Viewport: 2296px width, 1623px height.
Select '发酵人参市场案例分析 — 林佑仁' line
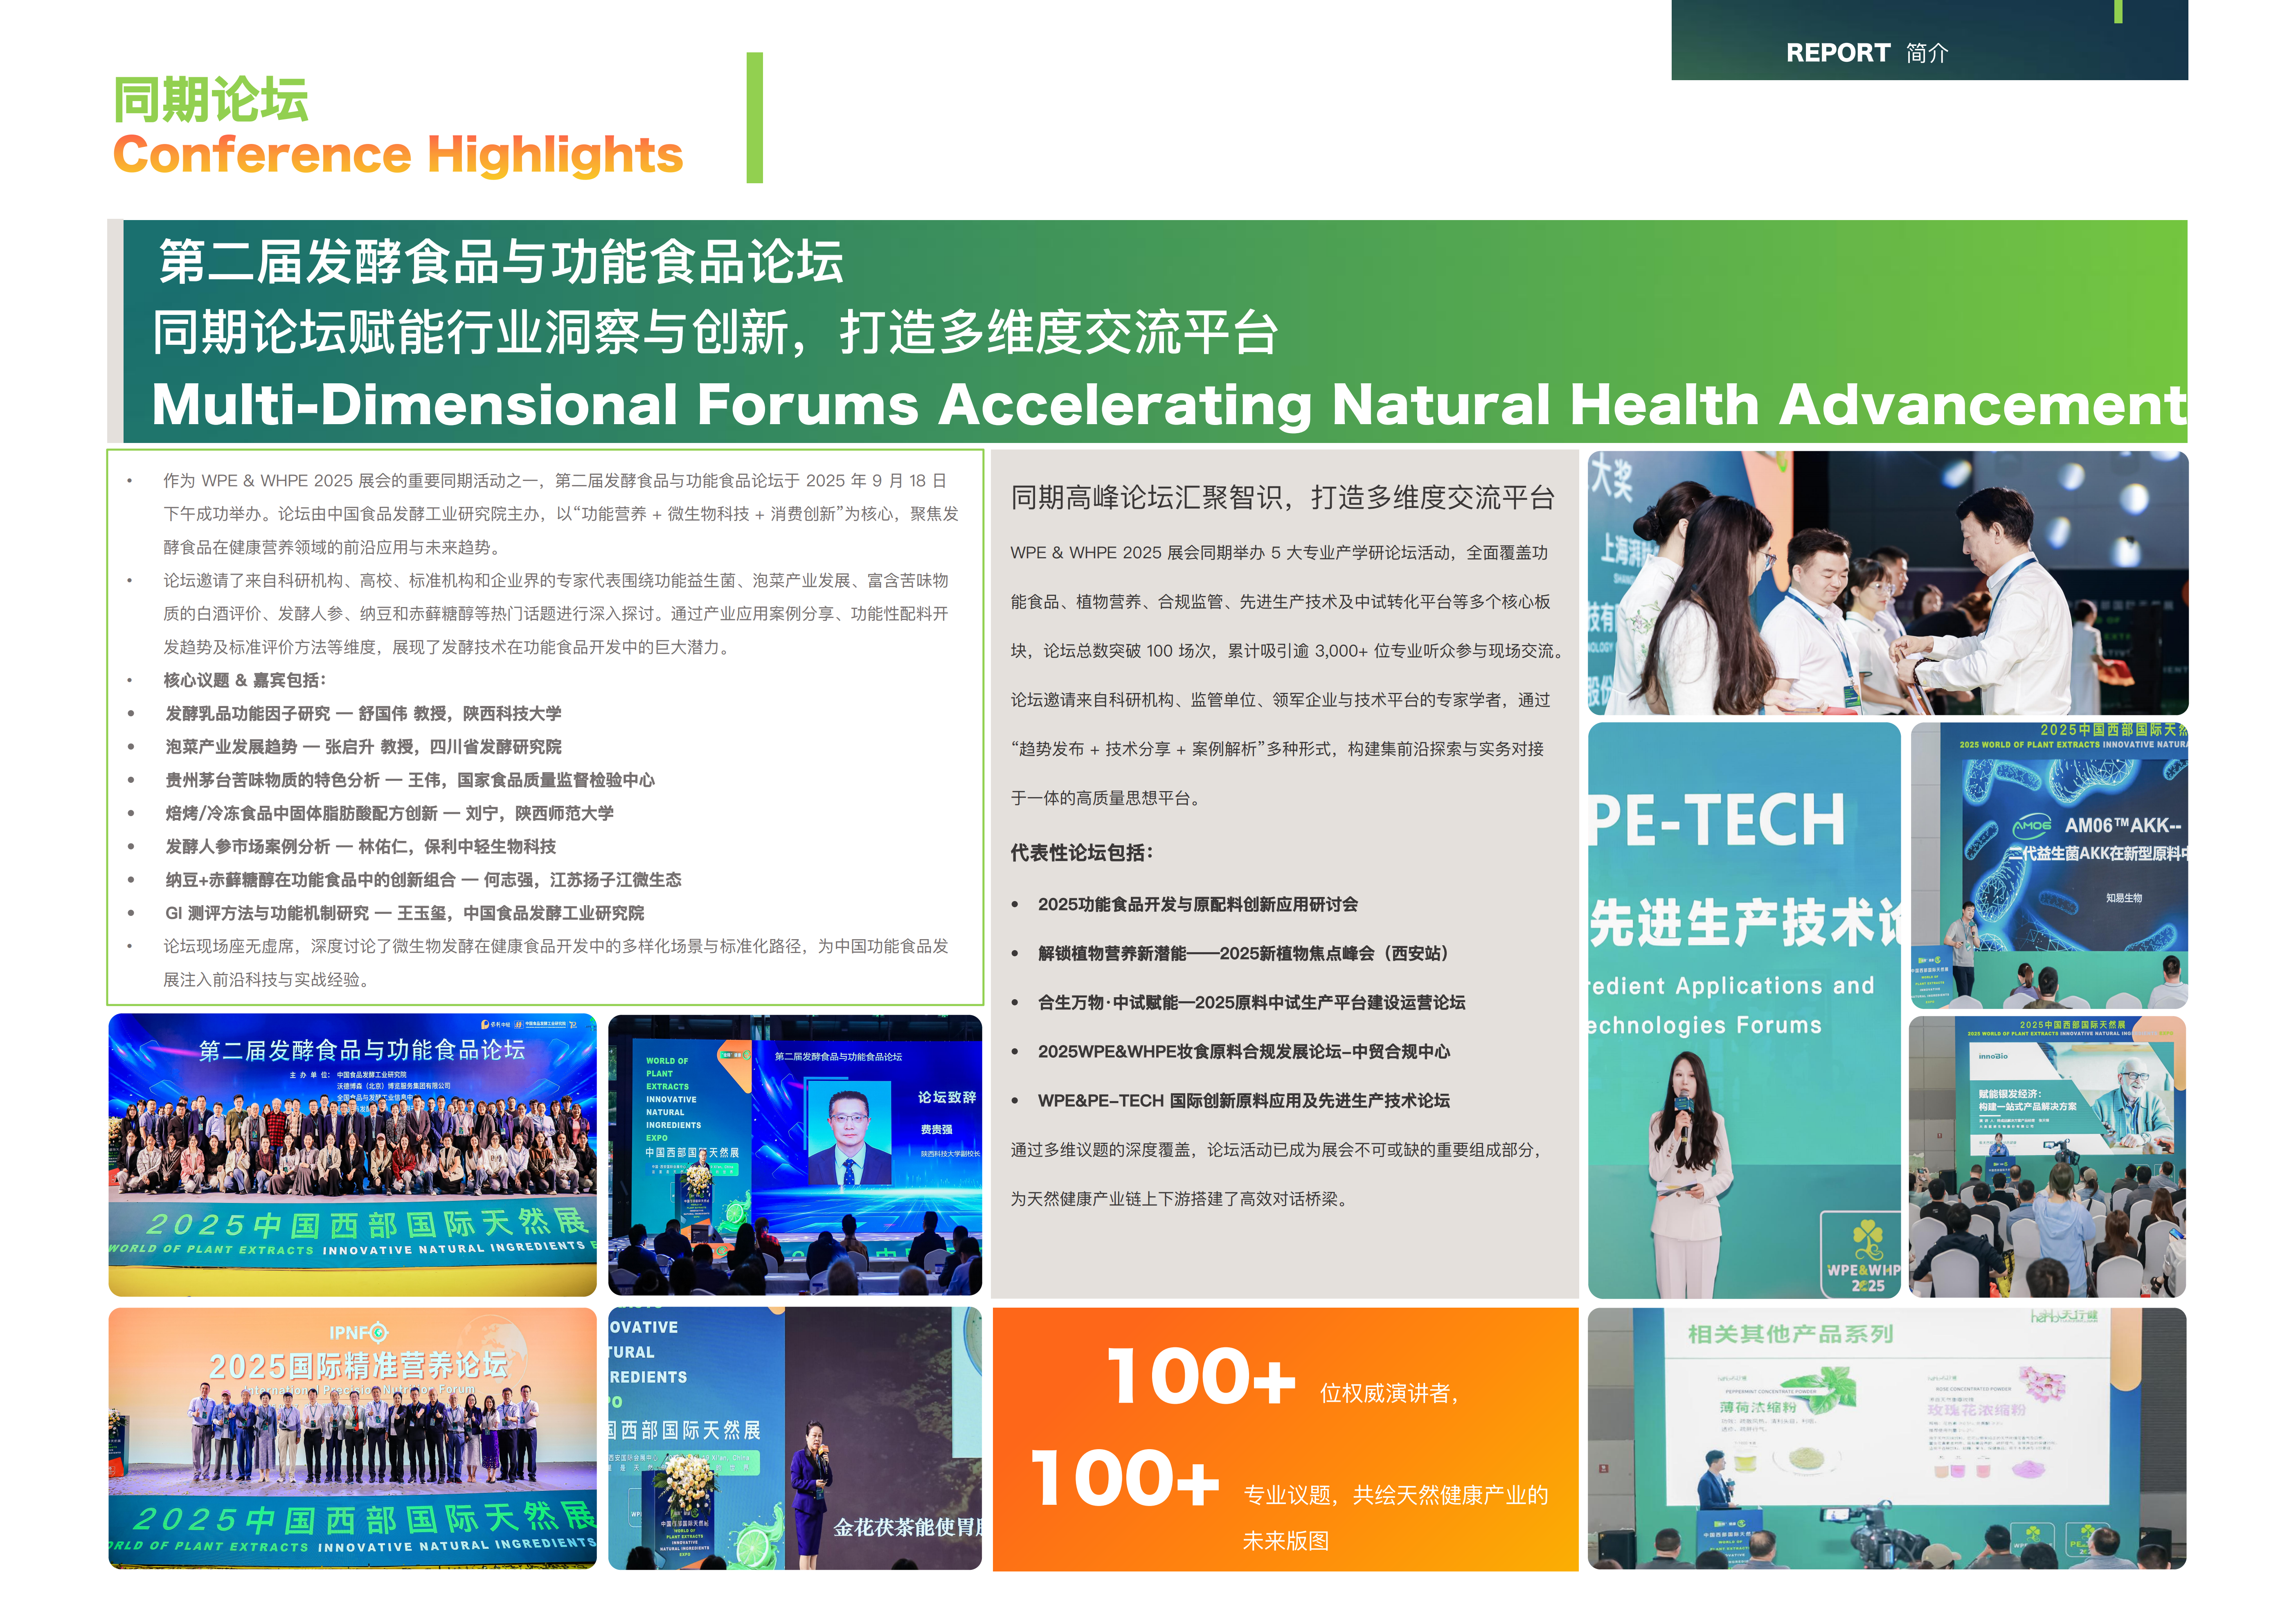(360, 847)
